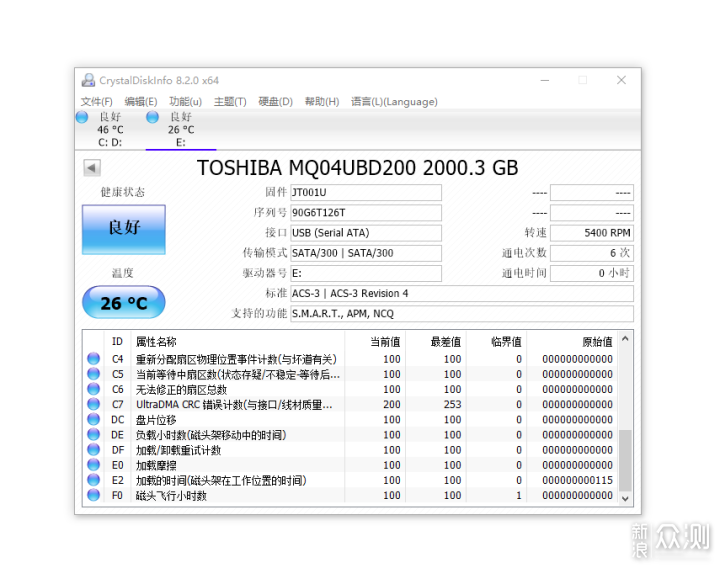The width and height of the screenshot is (720, 568).
Task: Click the 26 °C temperature button
Action: pyautogui.click(x=124, y=302)
